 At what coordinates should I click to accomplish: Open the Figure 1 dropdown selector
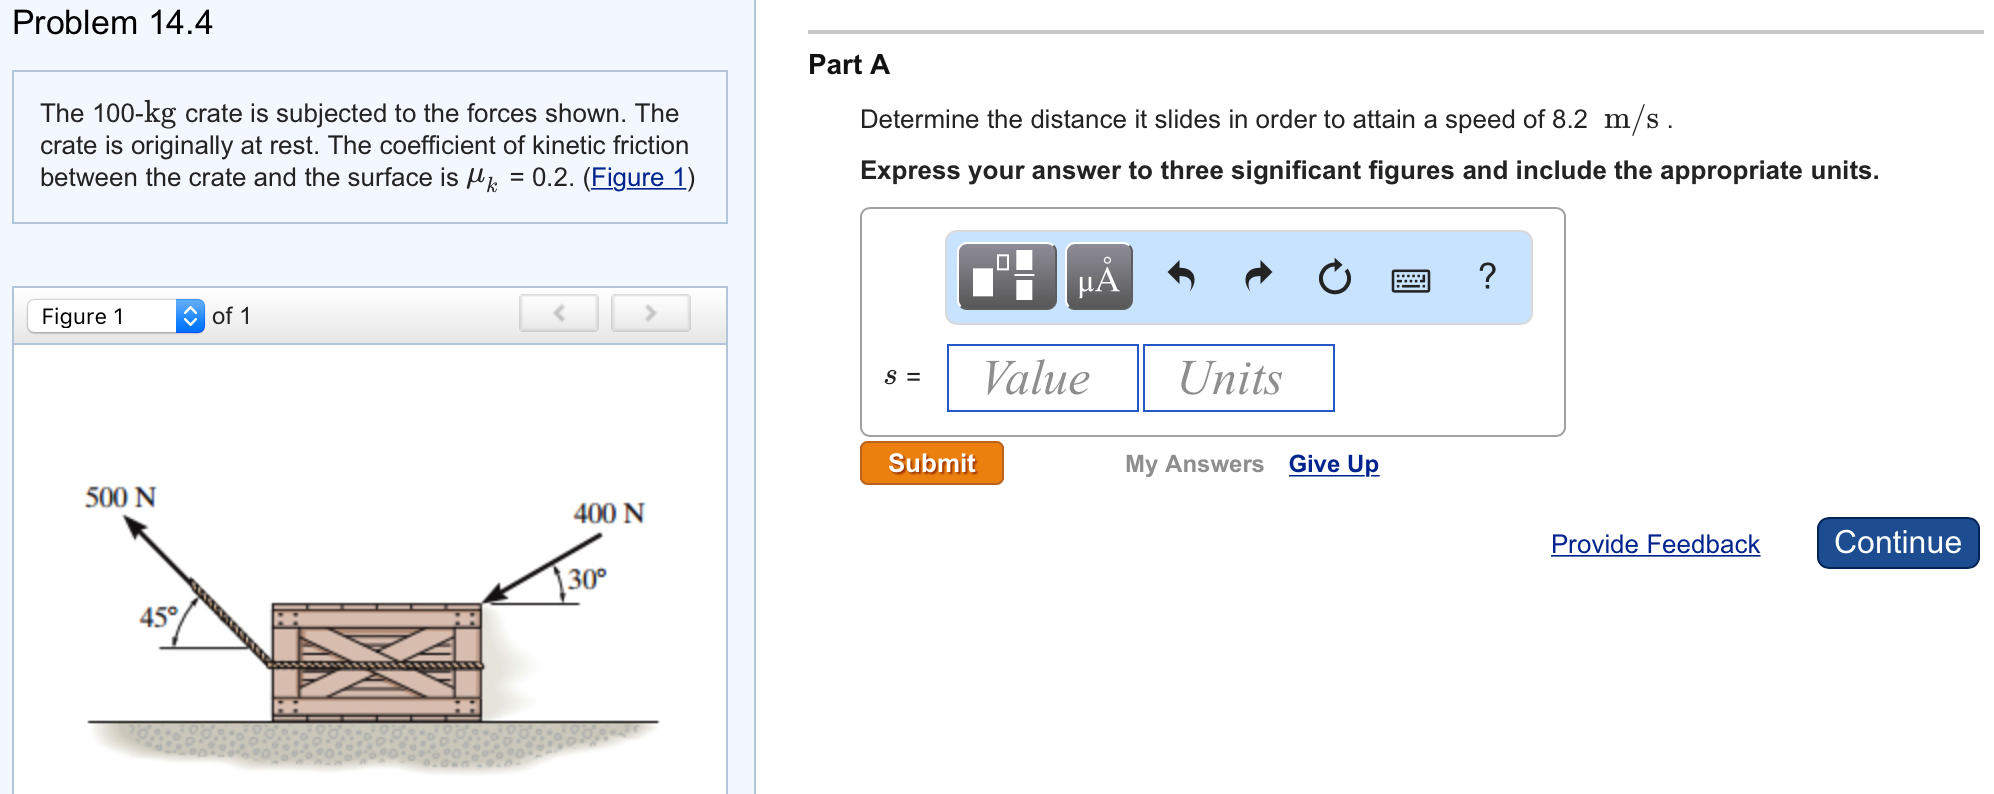[116, 316]
